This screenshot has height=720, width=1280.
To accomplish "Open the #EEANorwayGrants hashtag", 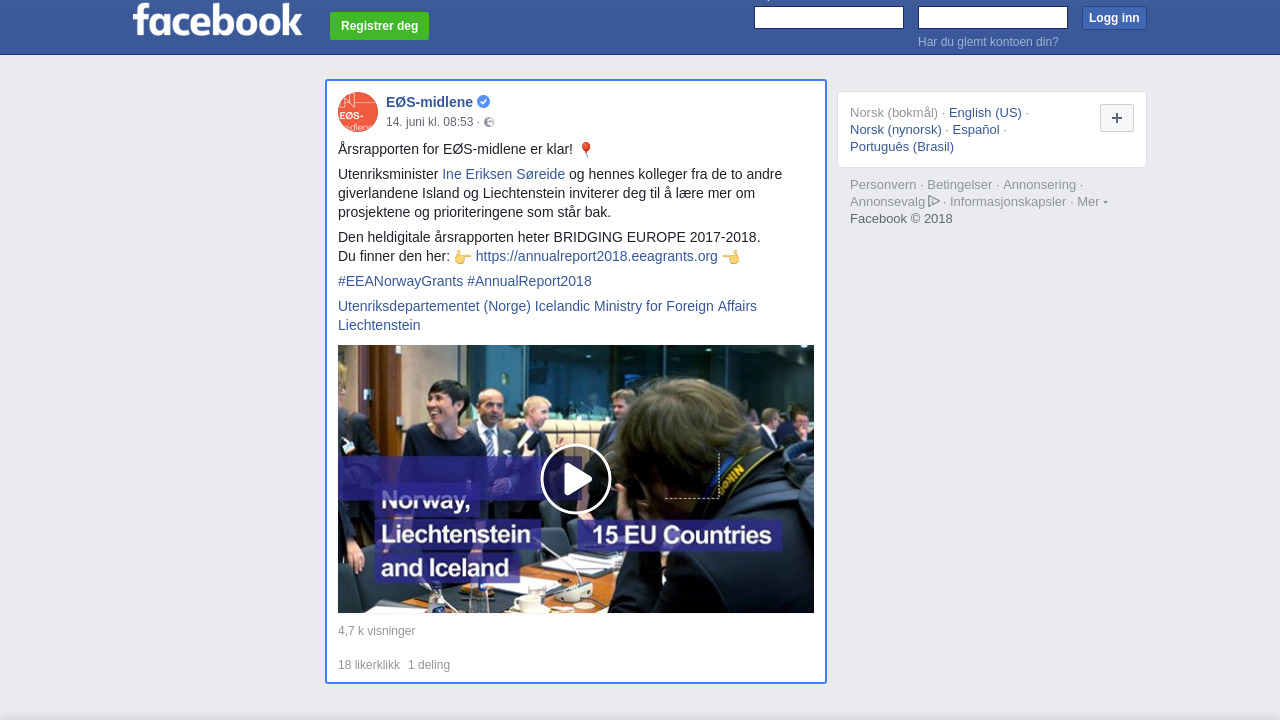I will pos(400,281).
